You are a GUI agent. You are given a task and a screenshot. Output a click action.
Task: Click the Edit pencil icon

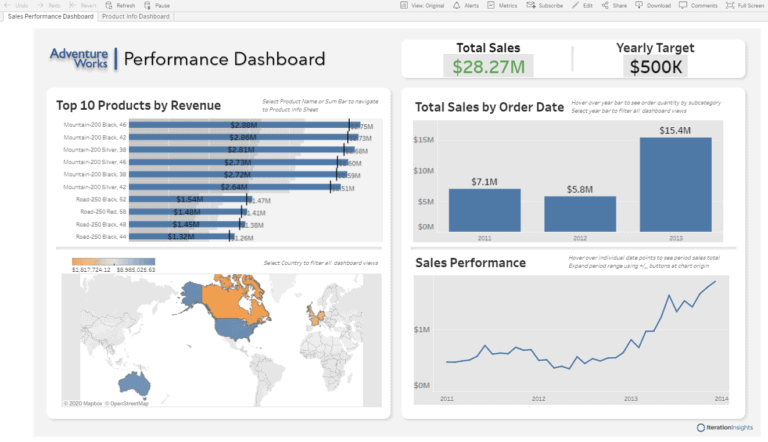(575, 5)
